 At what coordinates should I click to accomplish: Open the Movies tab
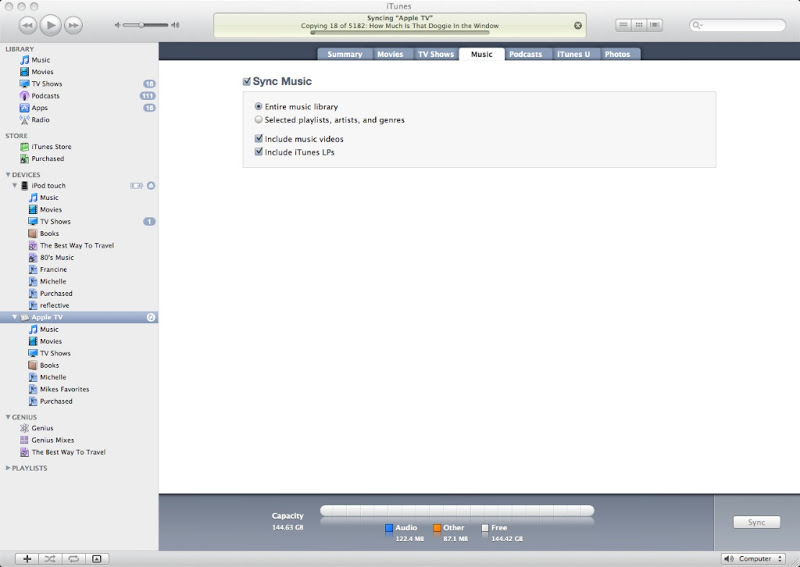point(390,54)
